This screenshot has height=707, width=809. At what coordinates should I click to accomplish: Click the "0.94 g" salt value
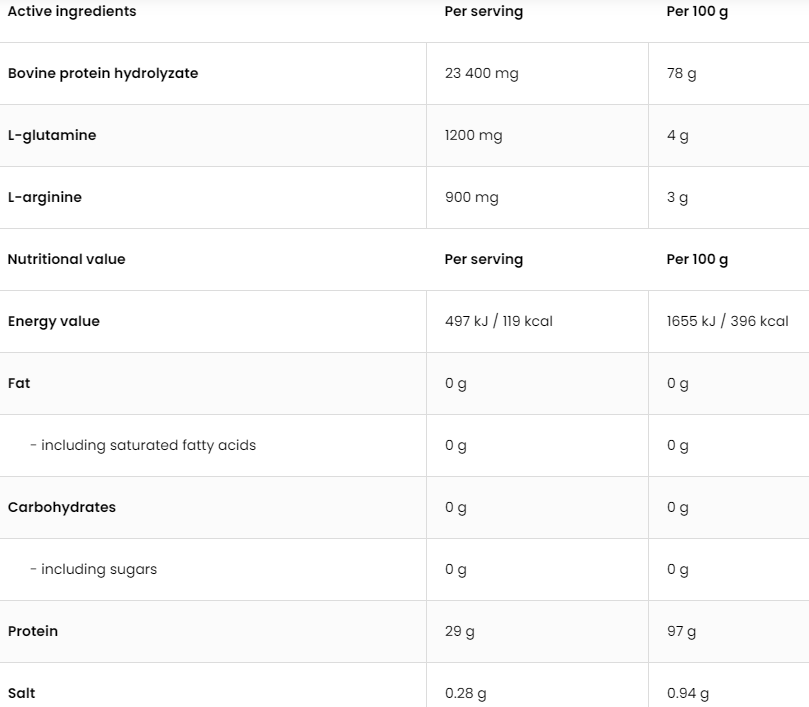[x=687, y=693]
